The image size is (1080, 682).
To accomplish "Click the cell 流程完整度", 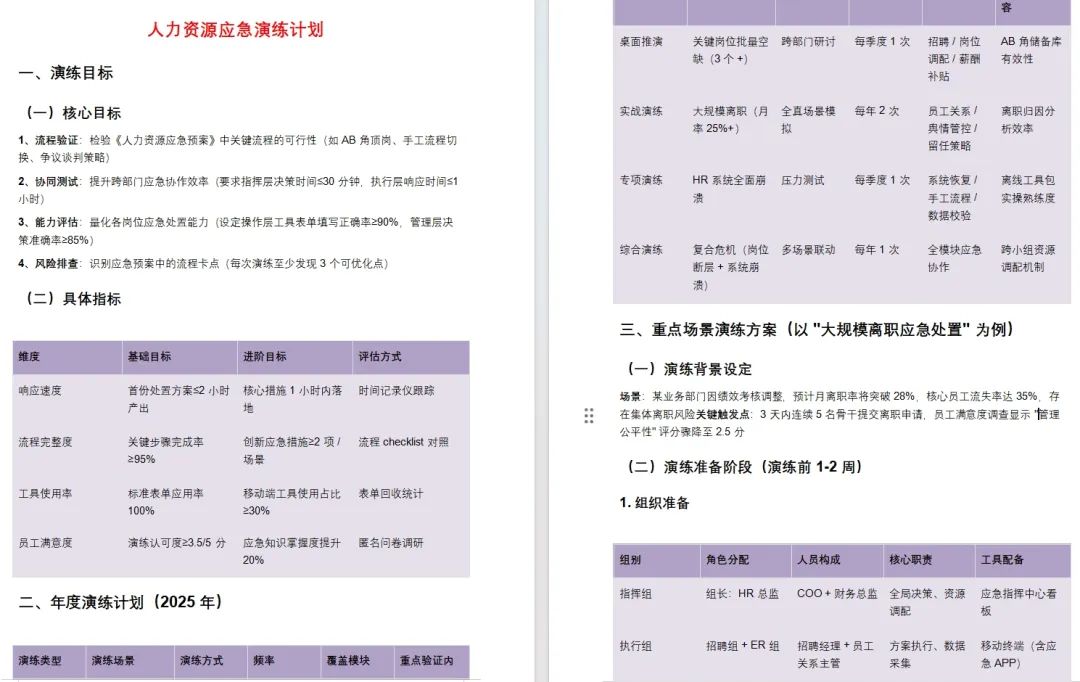I will [45, 442].
